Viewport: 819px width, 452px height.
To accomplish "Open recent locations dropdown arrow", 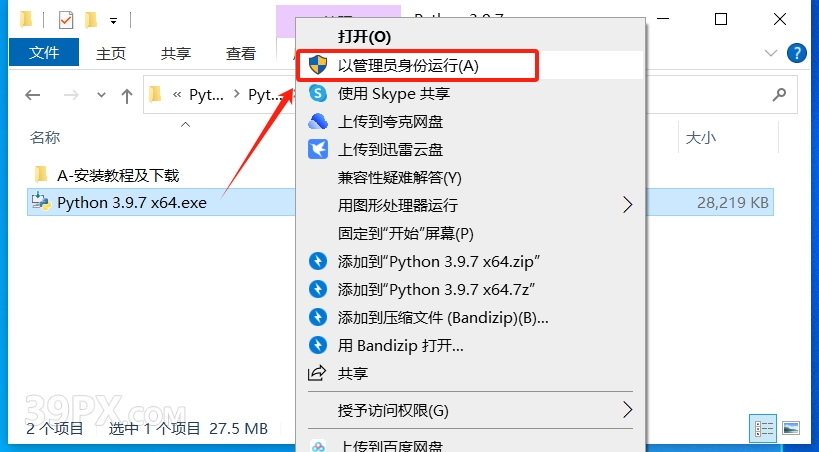I will (101, 95).
